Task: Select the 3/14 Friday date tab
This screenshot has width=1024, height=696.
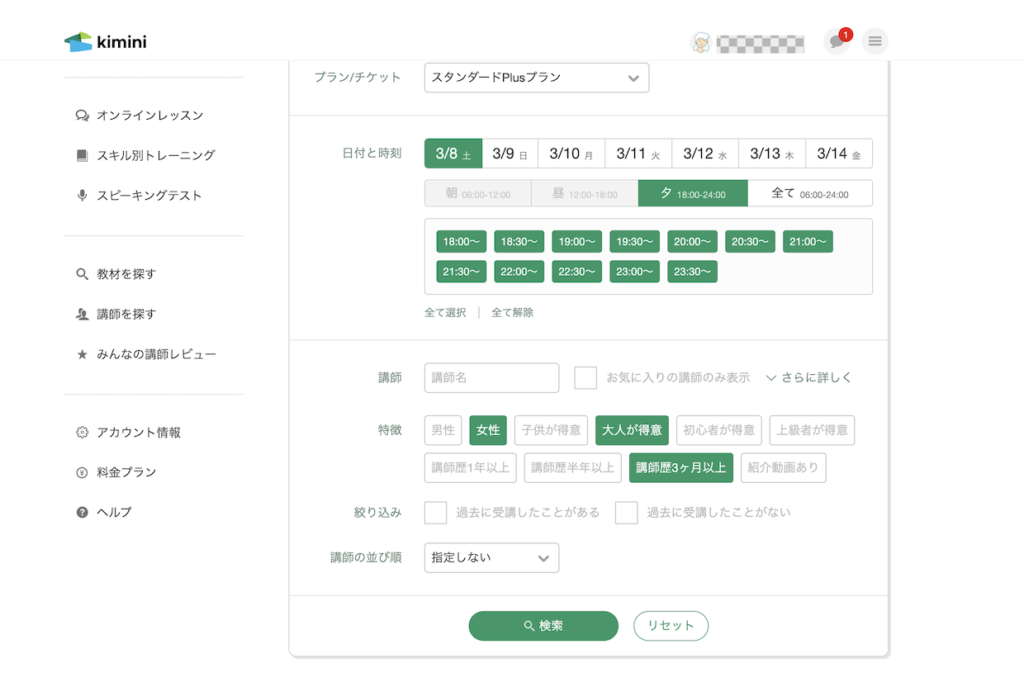Action: pos(839,153)
